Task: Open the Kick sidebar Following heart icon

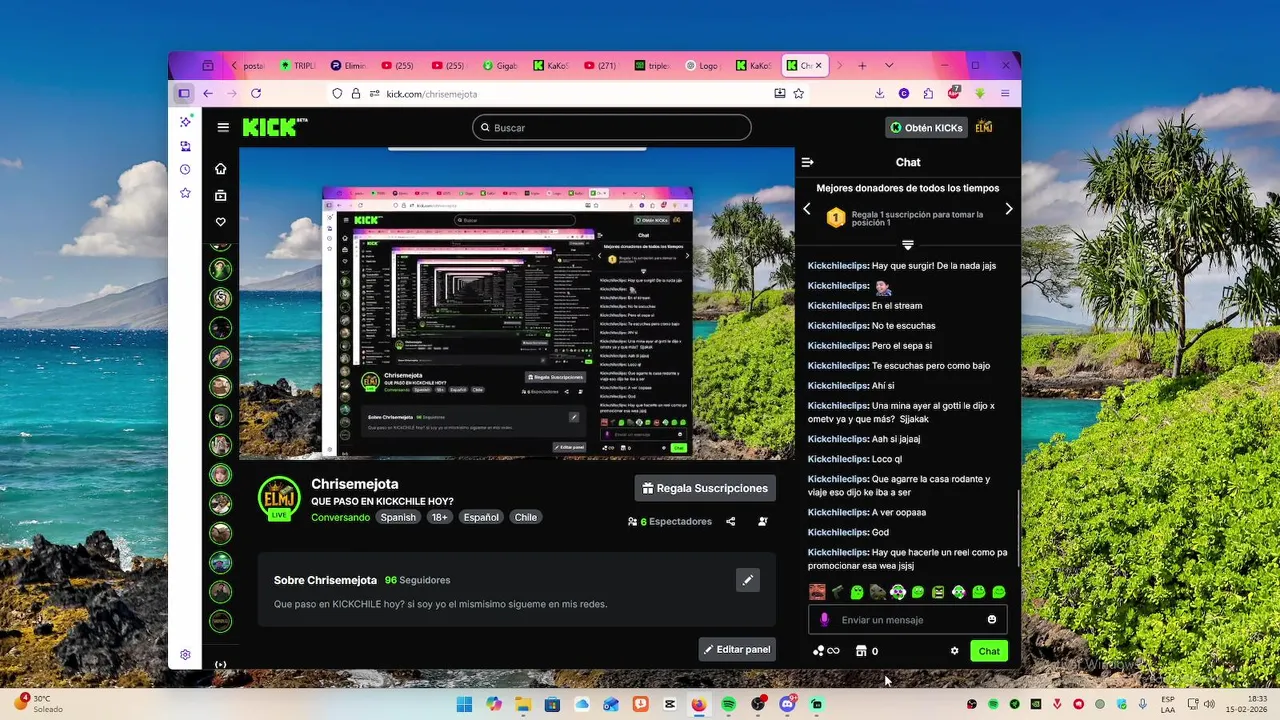Action: coord(221,222)
